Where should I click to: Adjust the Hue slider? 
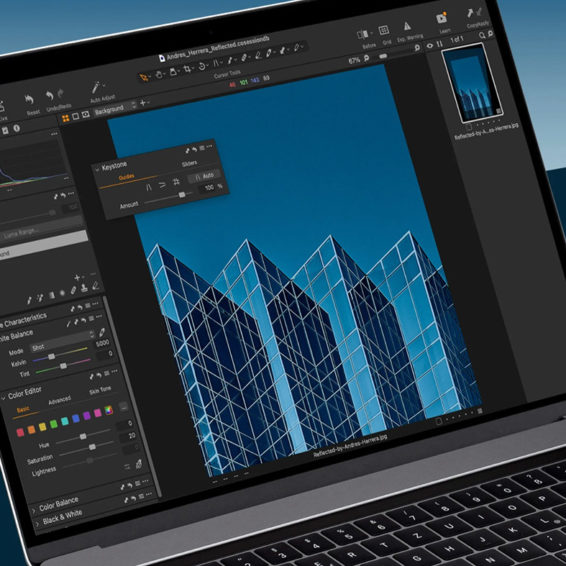tap(83, 436)
